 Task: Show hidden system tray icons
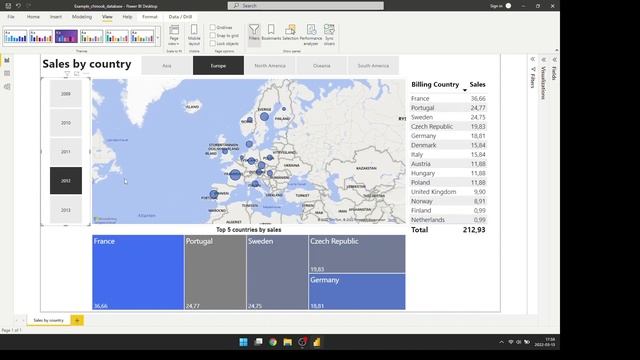(501, 342)
